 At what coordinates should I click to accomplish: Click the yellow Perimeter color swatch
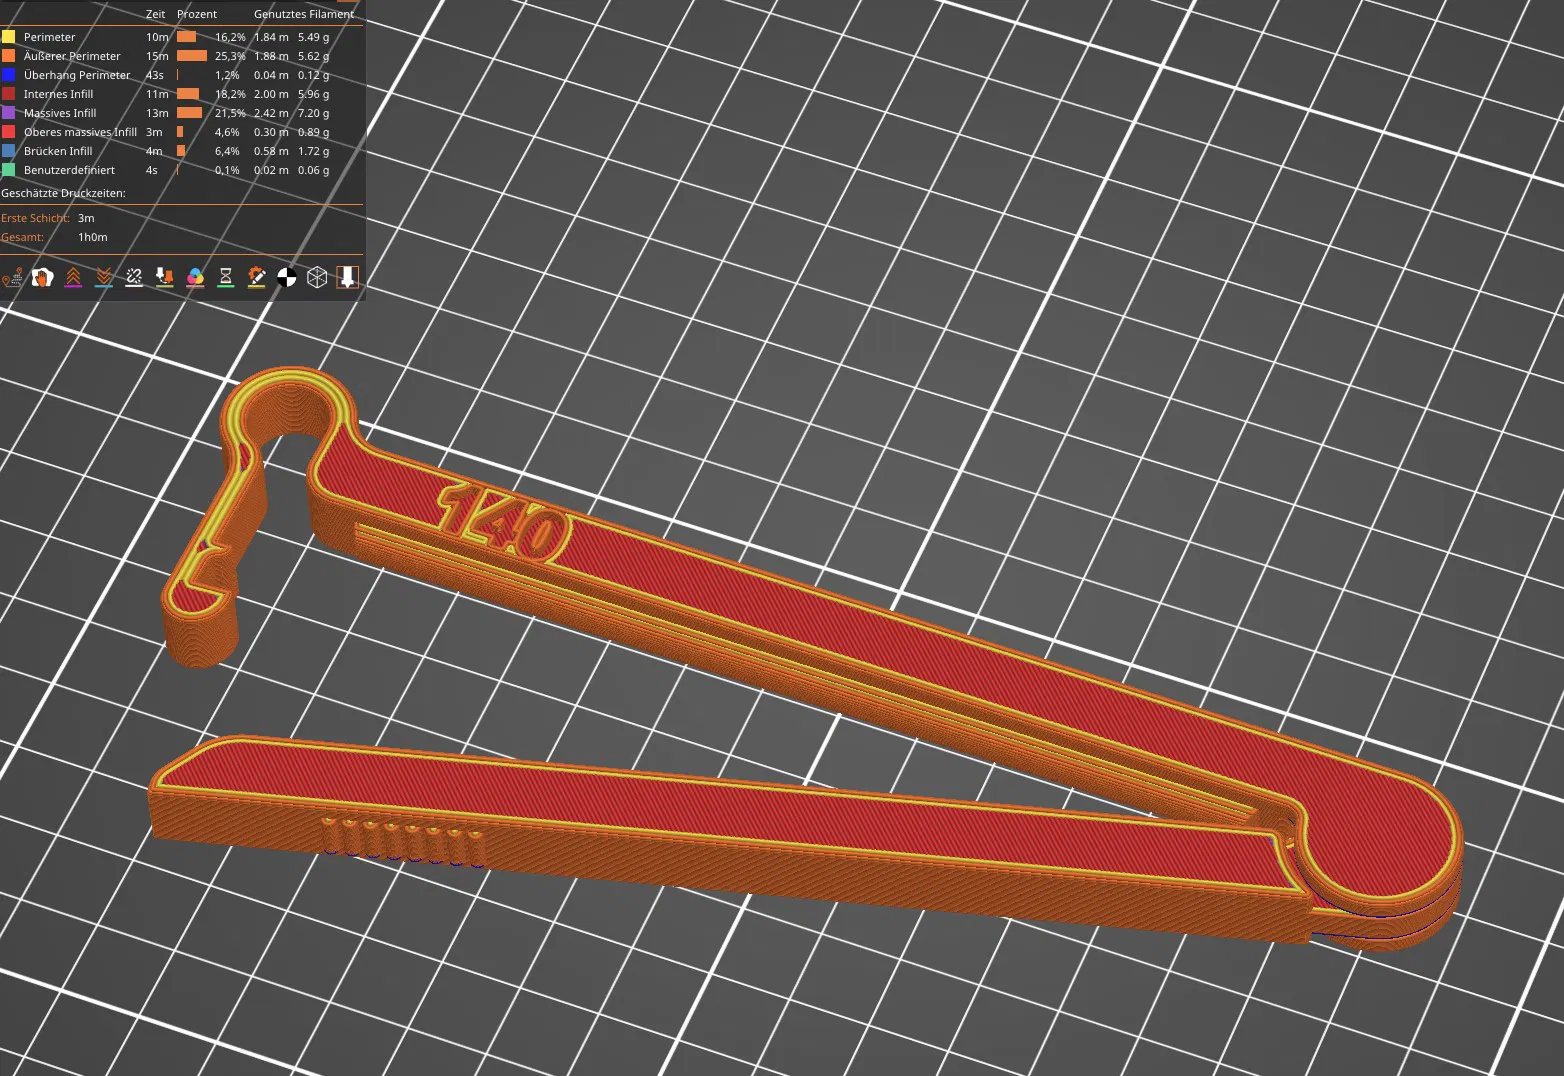(9, 37)
